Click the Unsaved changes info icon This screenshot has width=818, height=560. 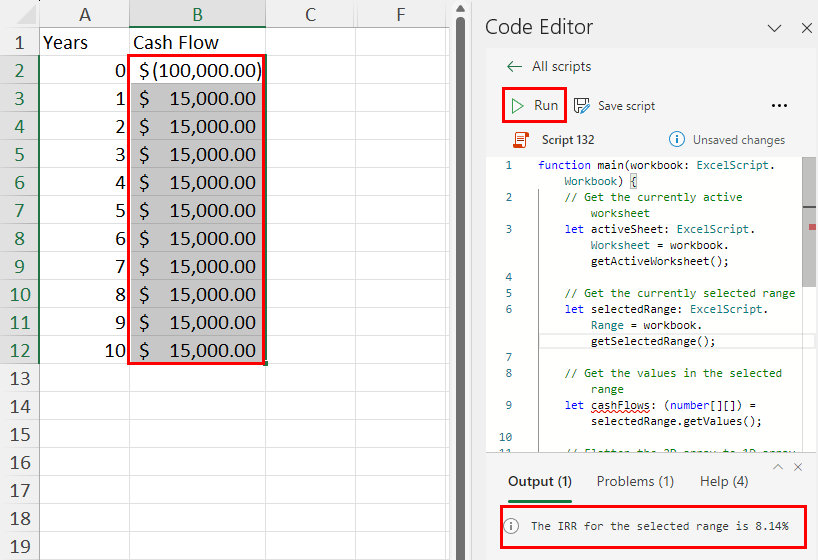[677, 139]
